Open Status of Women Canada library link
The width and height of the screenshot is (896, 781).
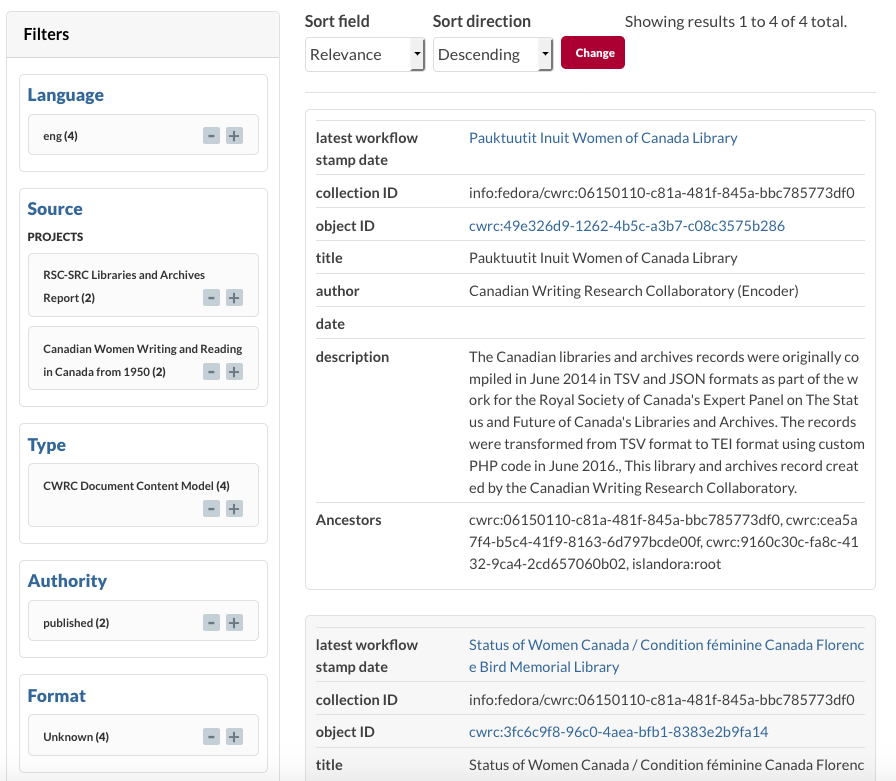click(666, 656)
